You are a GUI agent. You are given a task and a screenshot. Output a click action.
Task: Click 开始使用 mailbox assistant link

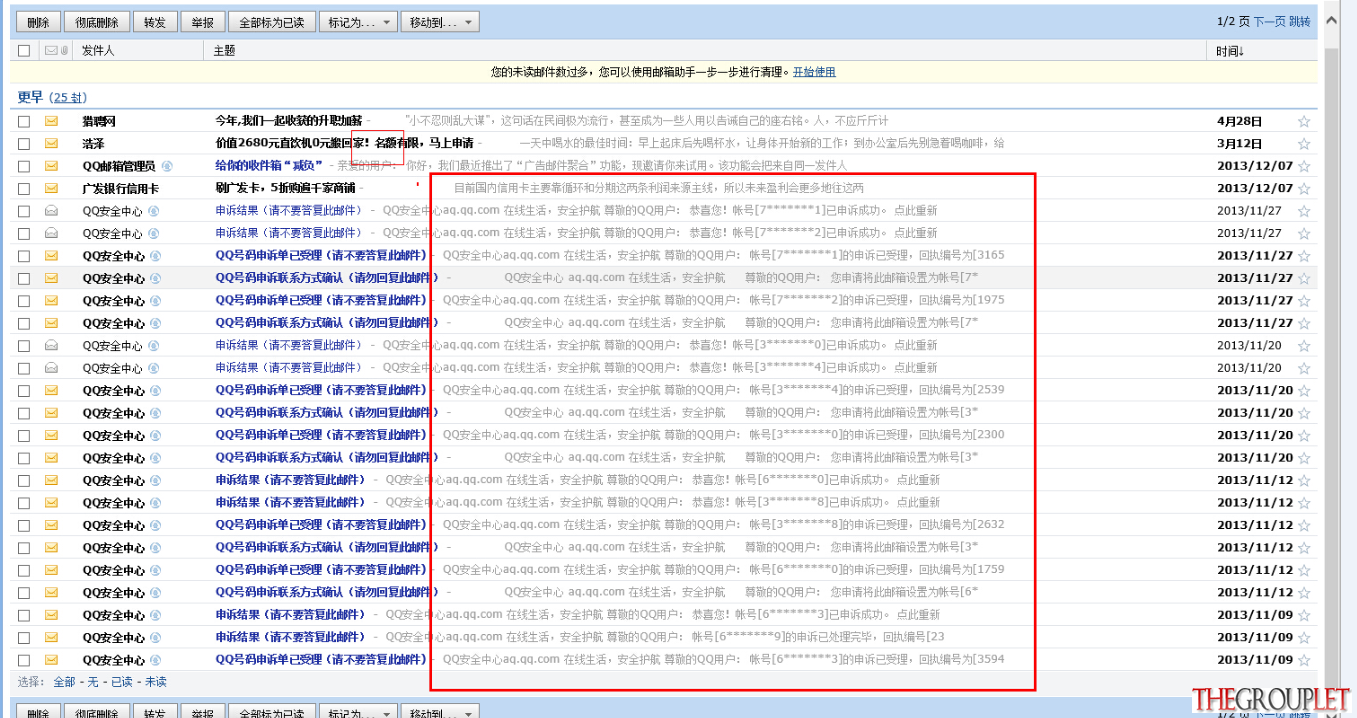(x=814, y=72)
